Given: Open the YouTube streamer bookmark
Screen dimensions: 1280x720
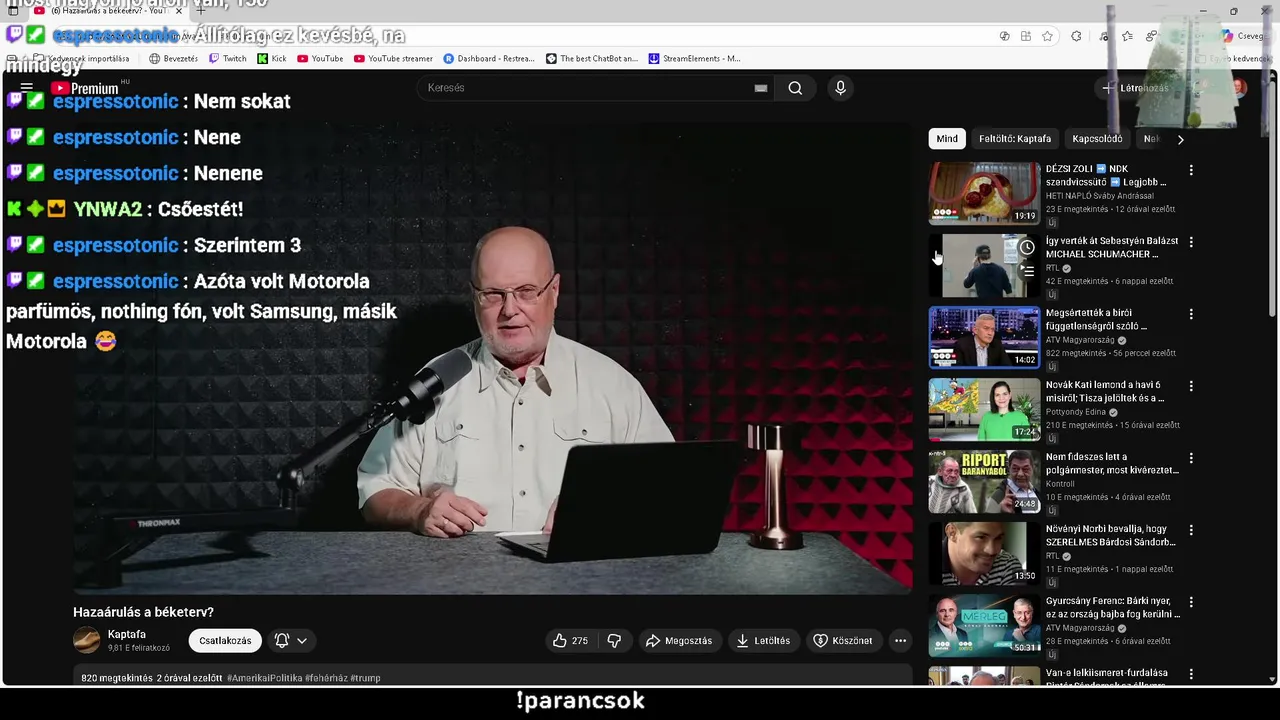Looking at the screenshot, I should [x=392, y=58].
